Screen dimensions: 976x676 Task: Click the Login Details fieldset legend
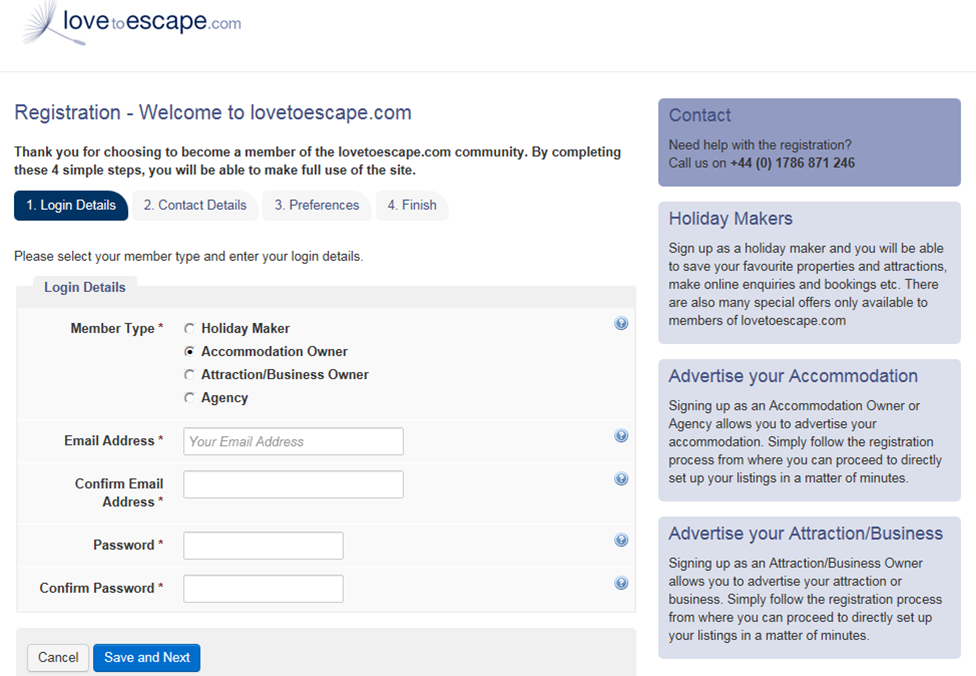point(85,287)
